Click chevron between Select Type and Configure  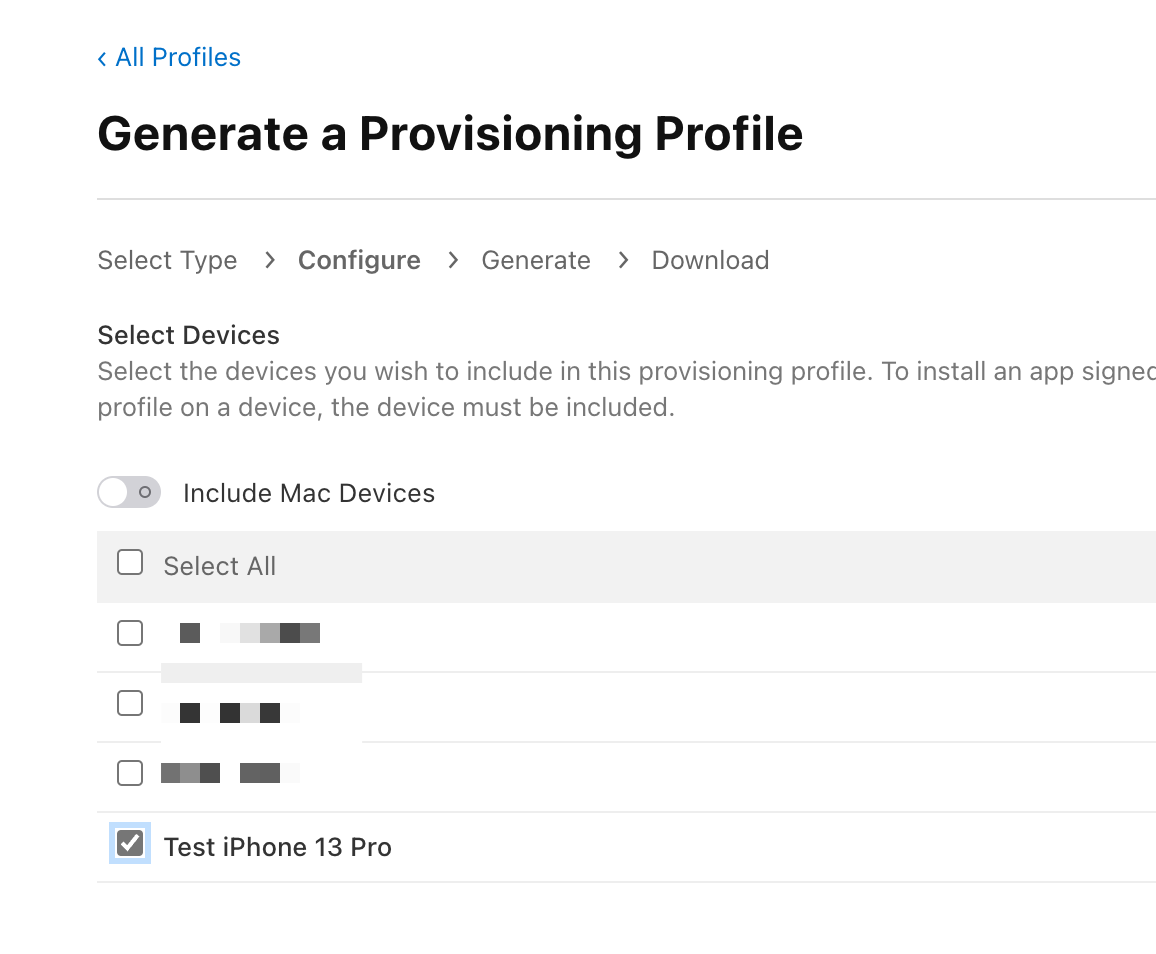(x=269, y=261)
